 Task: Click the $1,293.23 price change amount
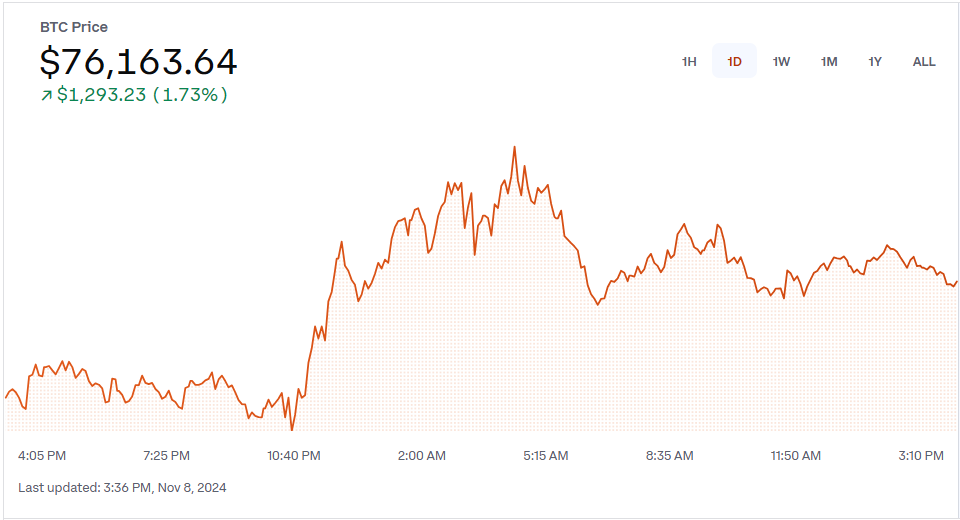[x=101, y=95]
